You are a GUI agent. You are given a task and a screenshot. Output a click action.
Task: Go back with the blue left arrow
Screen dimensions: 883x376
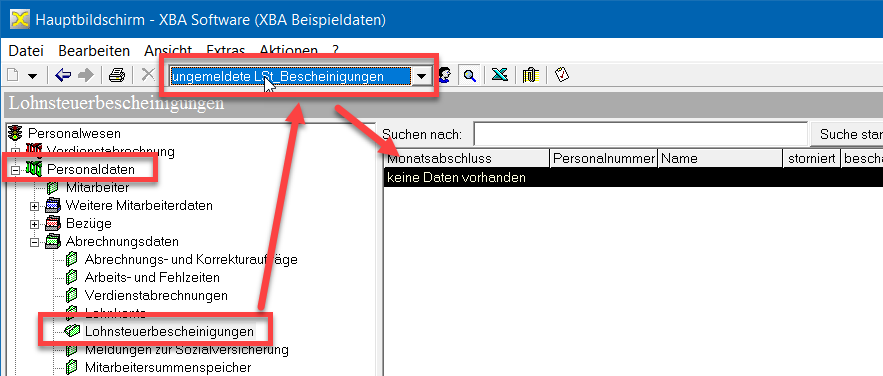(x=63, y=75)
